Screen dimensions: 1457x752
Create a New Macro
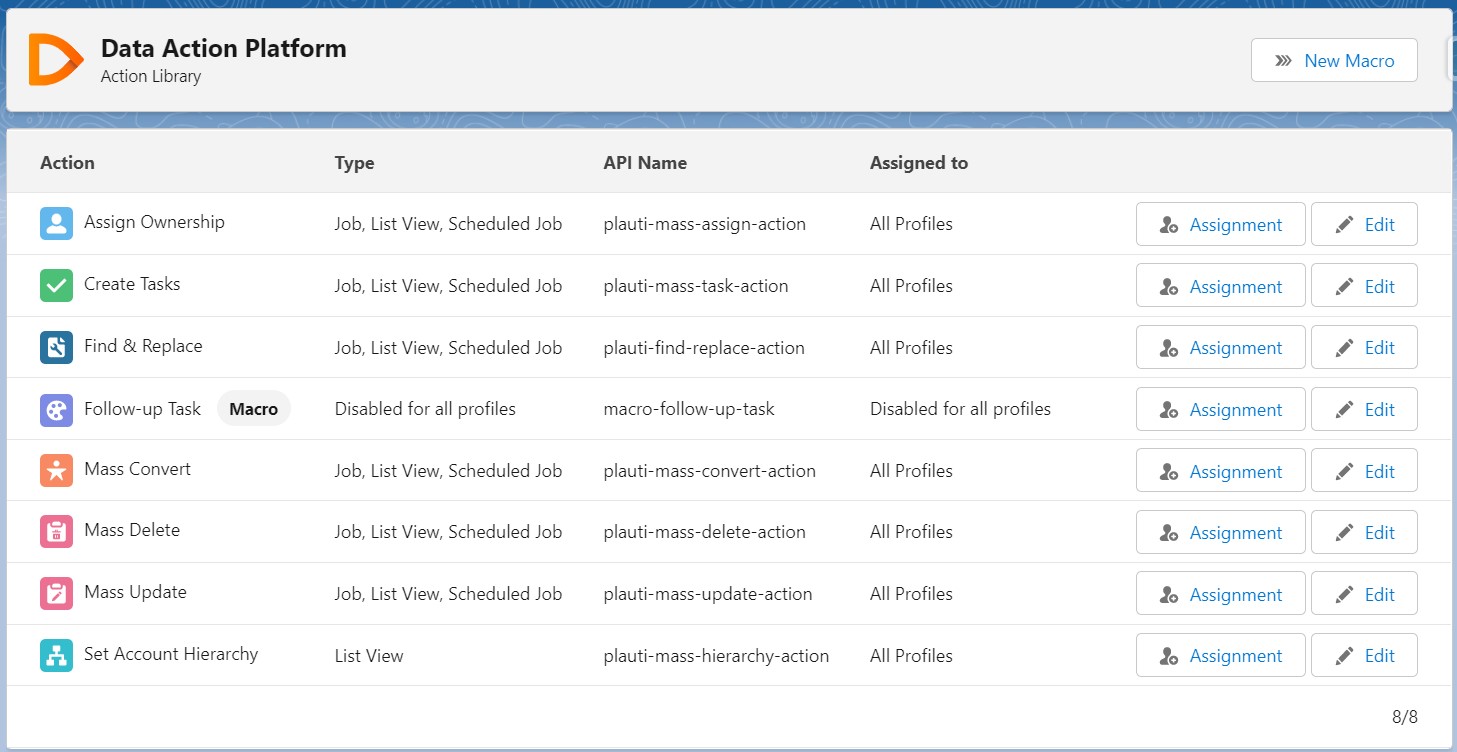click(x=1334, y=61)
